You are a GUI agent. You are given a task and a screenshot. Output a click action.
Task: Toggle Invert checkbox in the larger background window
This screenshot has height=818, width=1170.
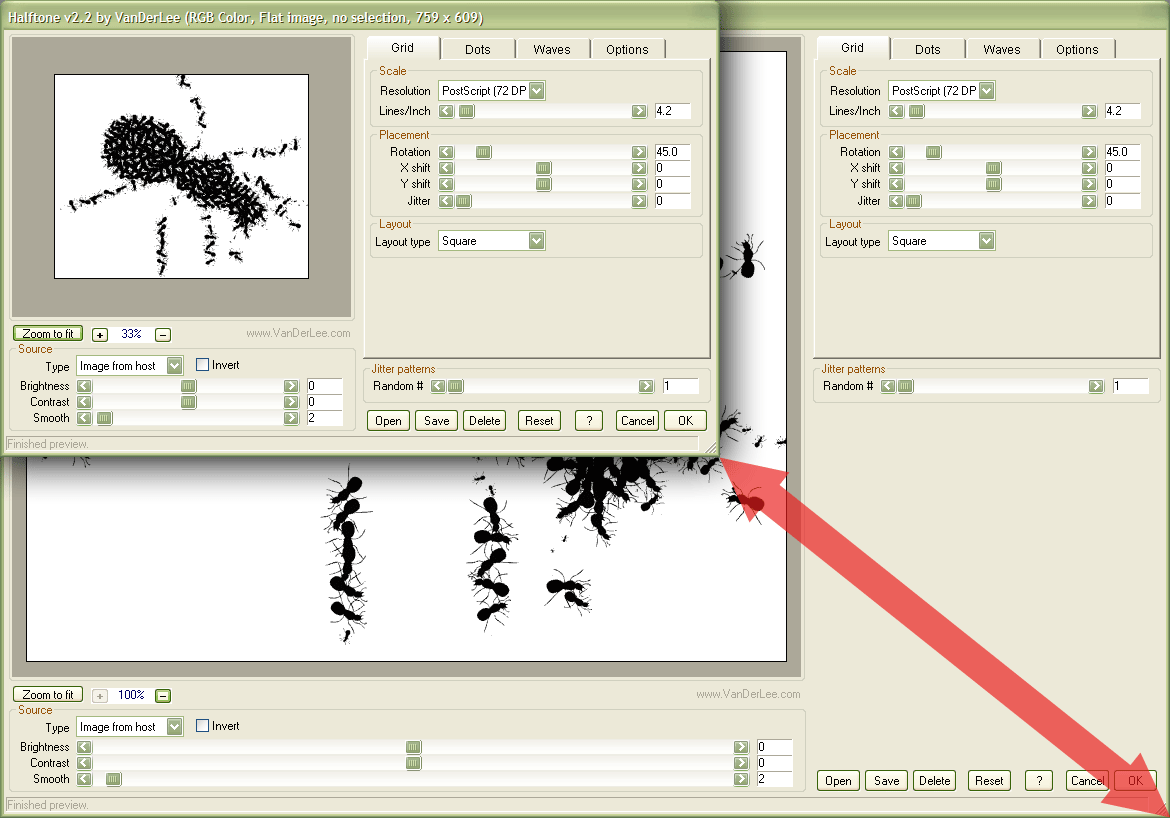tap(203, 726)
